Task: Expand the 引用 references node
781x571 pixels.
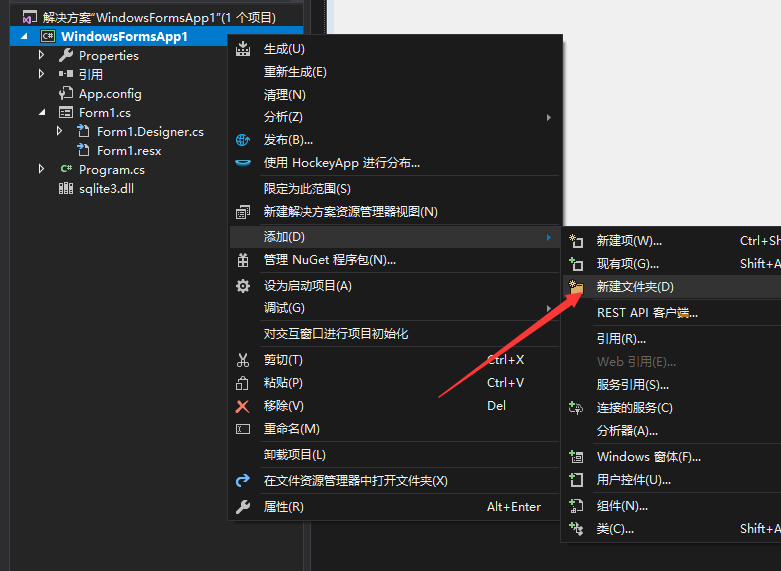Action: click(x=41, y=74)
